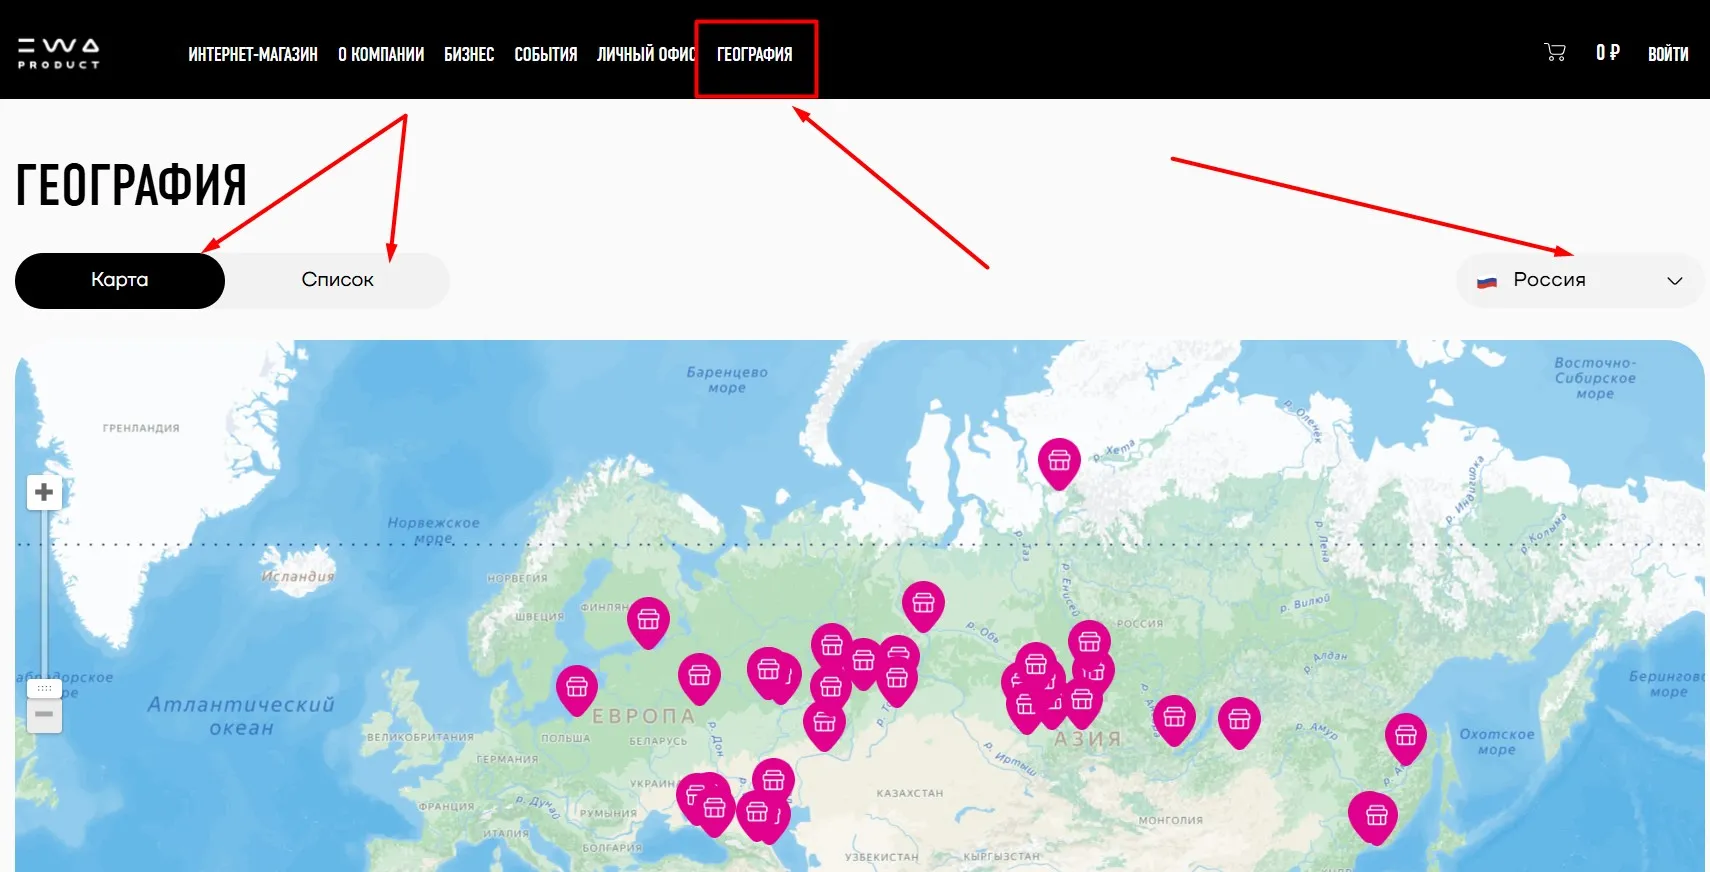Screen dimensions: 1710x872
Task: Open ИНТЕРНЕТ-МАГАЗИН menu item
Action: coord(253,54)
